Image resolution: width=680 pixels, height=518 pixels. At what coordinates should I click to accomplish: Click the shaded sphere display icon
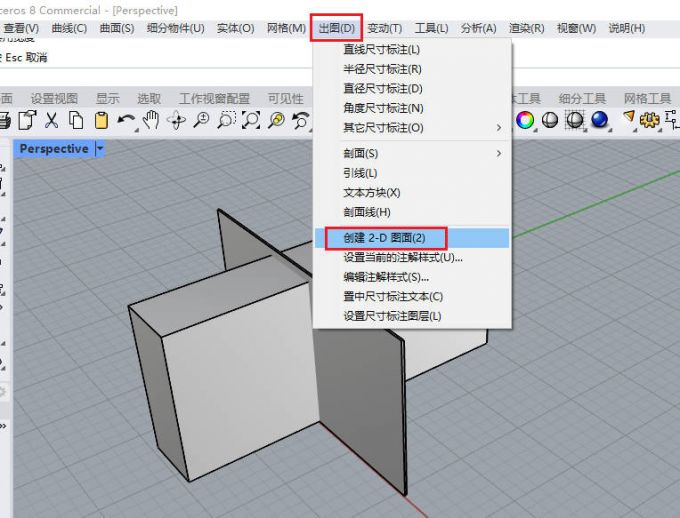pos(550,120)
